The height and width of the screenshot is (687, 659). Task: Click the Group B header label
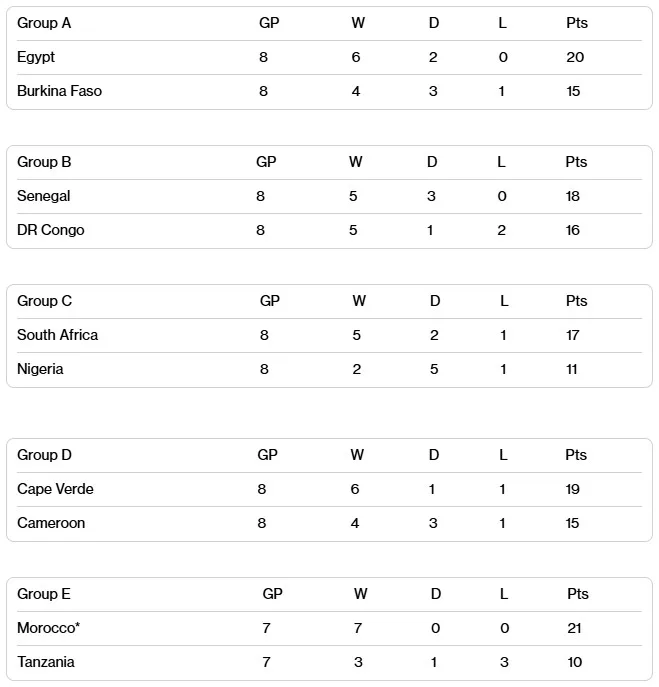[44, 162]
